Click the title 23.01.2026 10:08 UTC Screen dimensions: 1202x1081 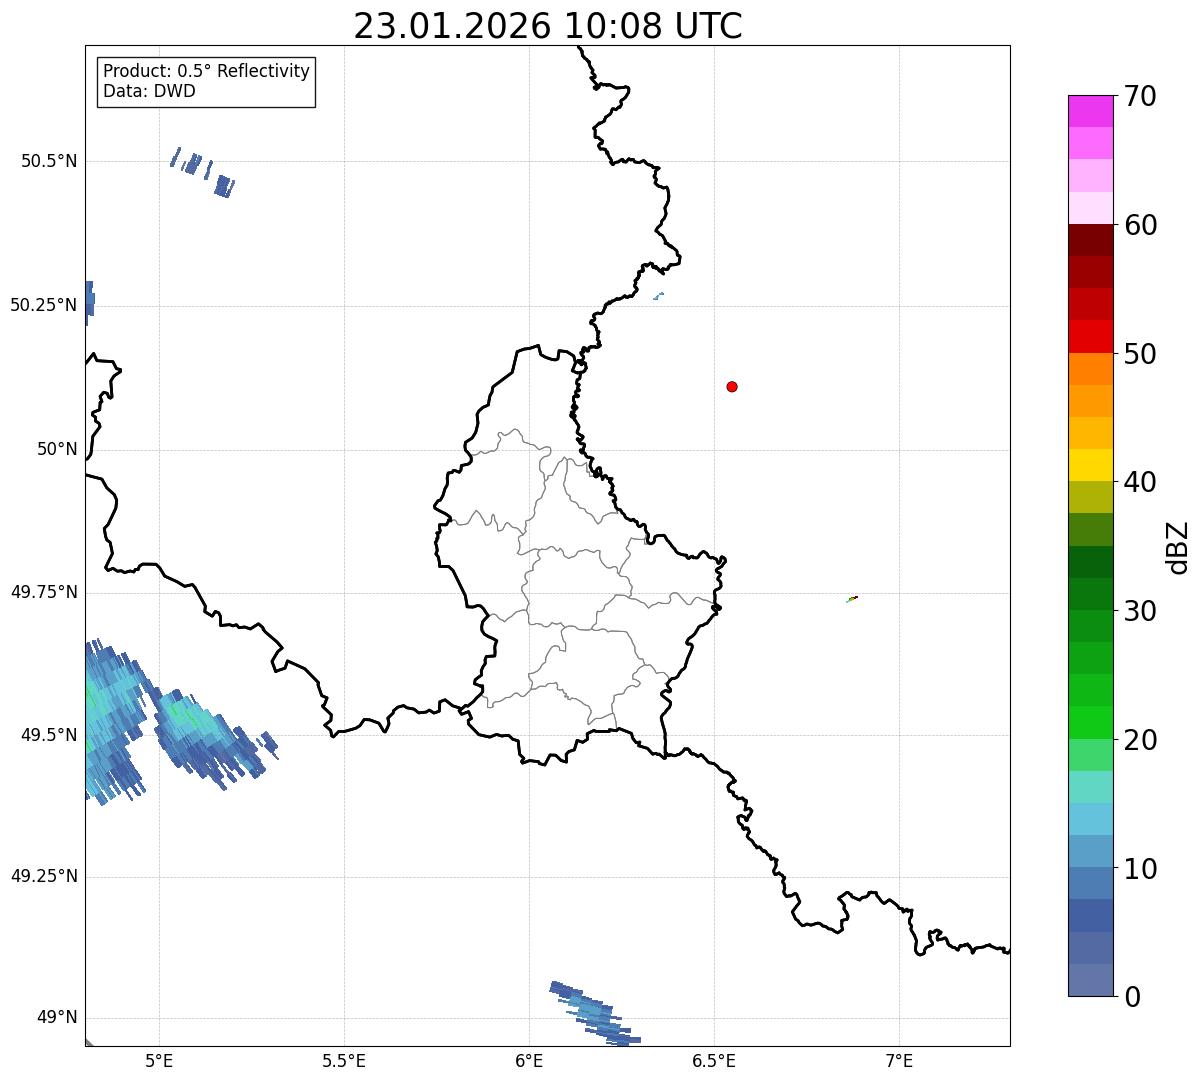click(548, 26)
